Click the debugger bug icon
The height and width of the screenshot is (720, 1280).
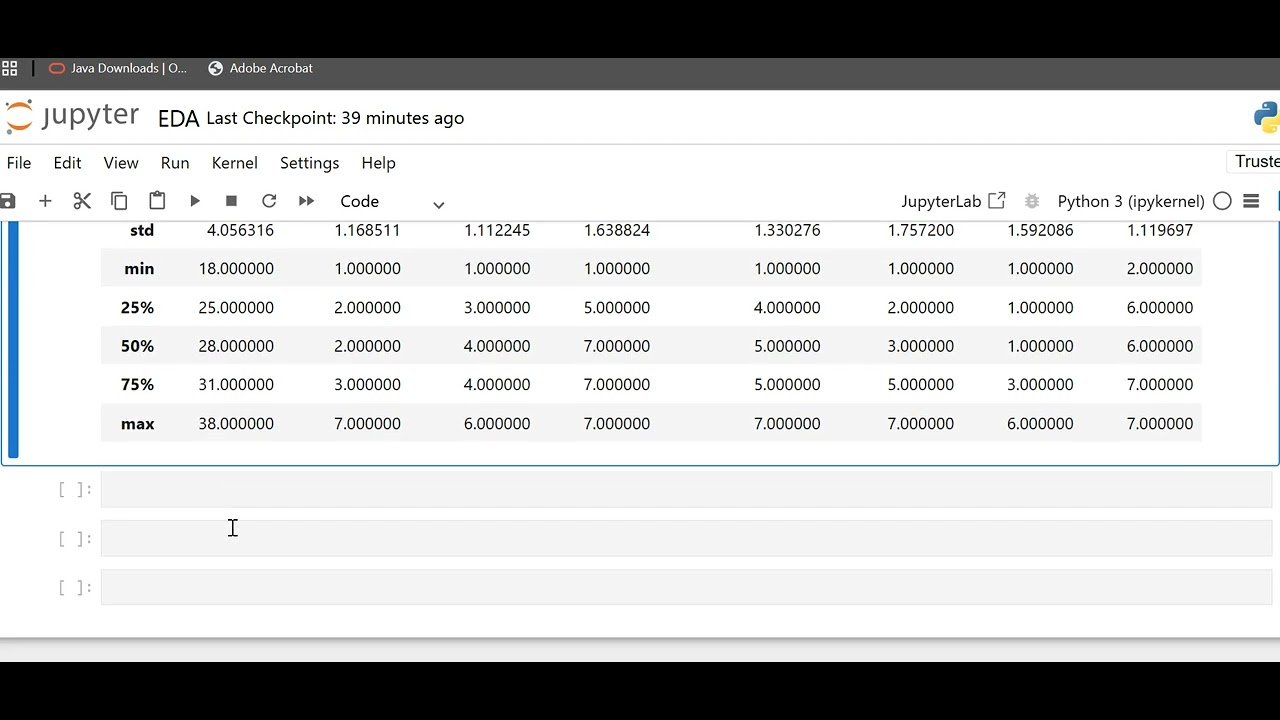1032,201
